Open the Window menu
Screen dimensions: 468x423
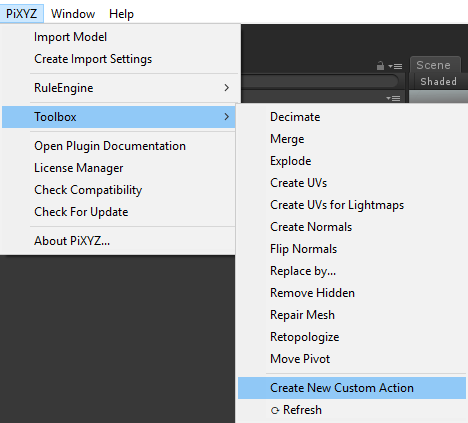point(73,14)
